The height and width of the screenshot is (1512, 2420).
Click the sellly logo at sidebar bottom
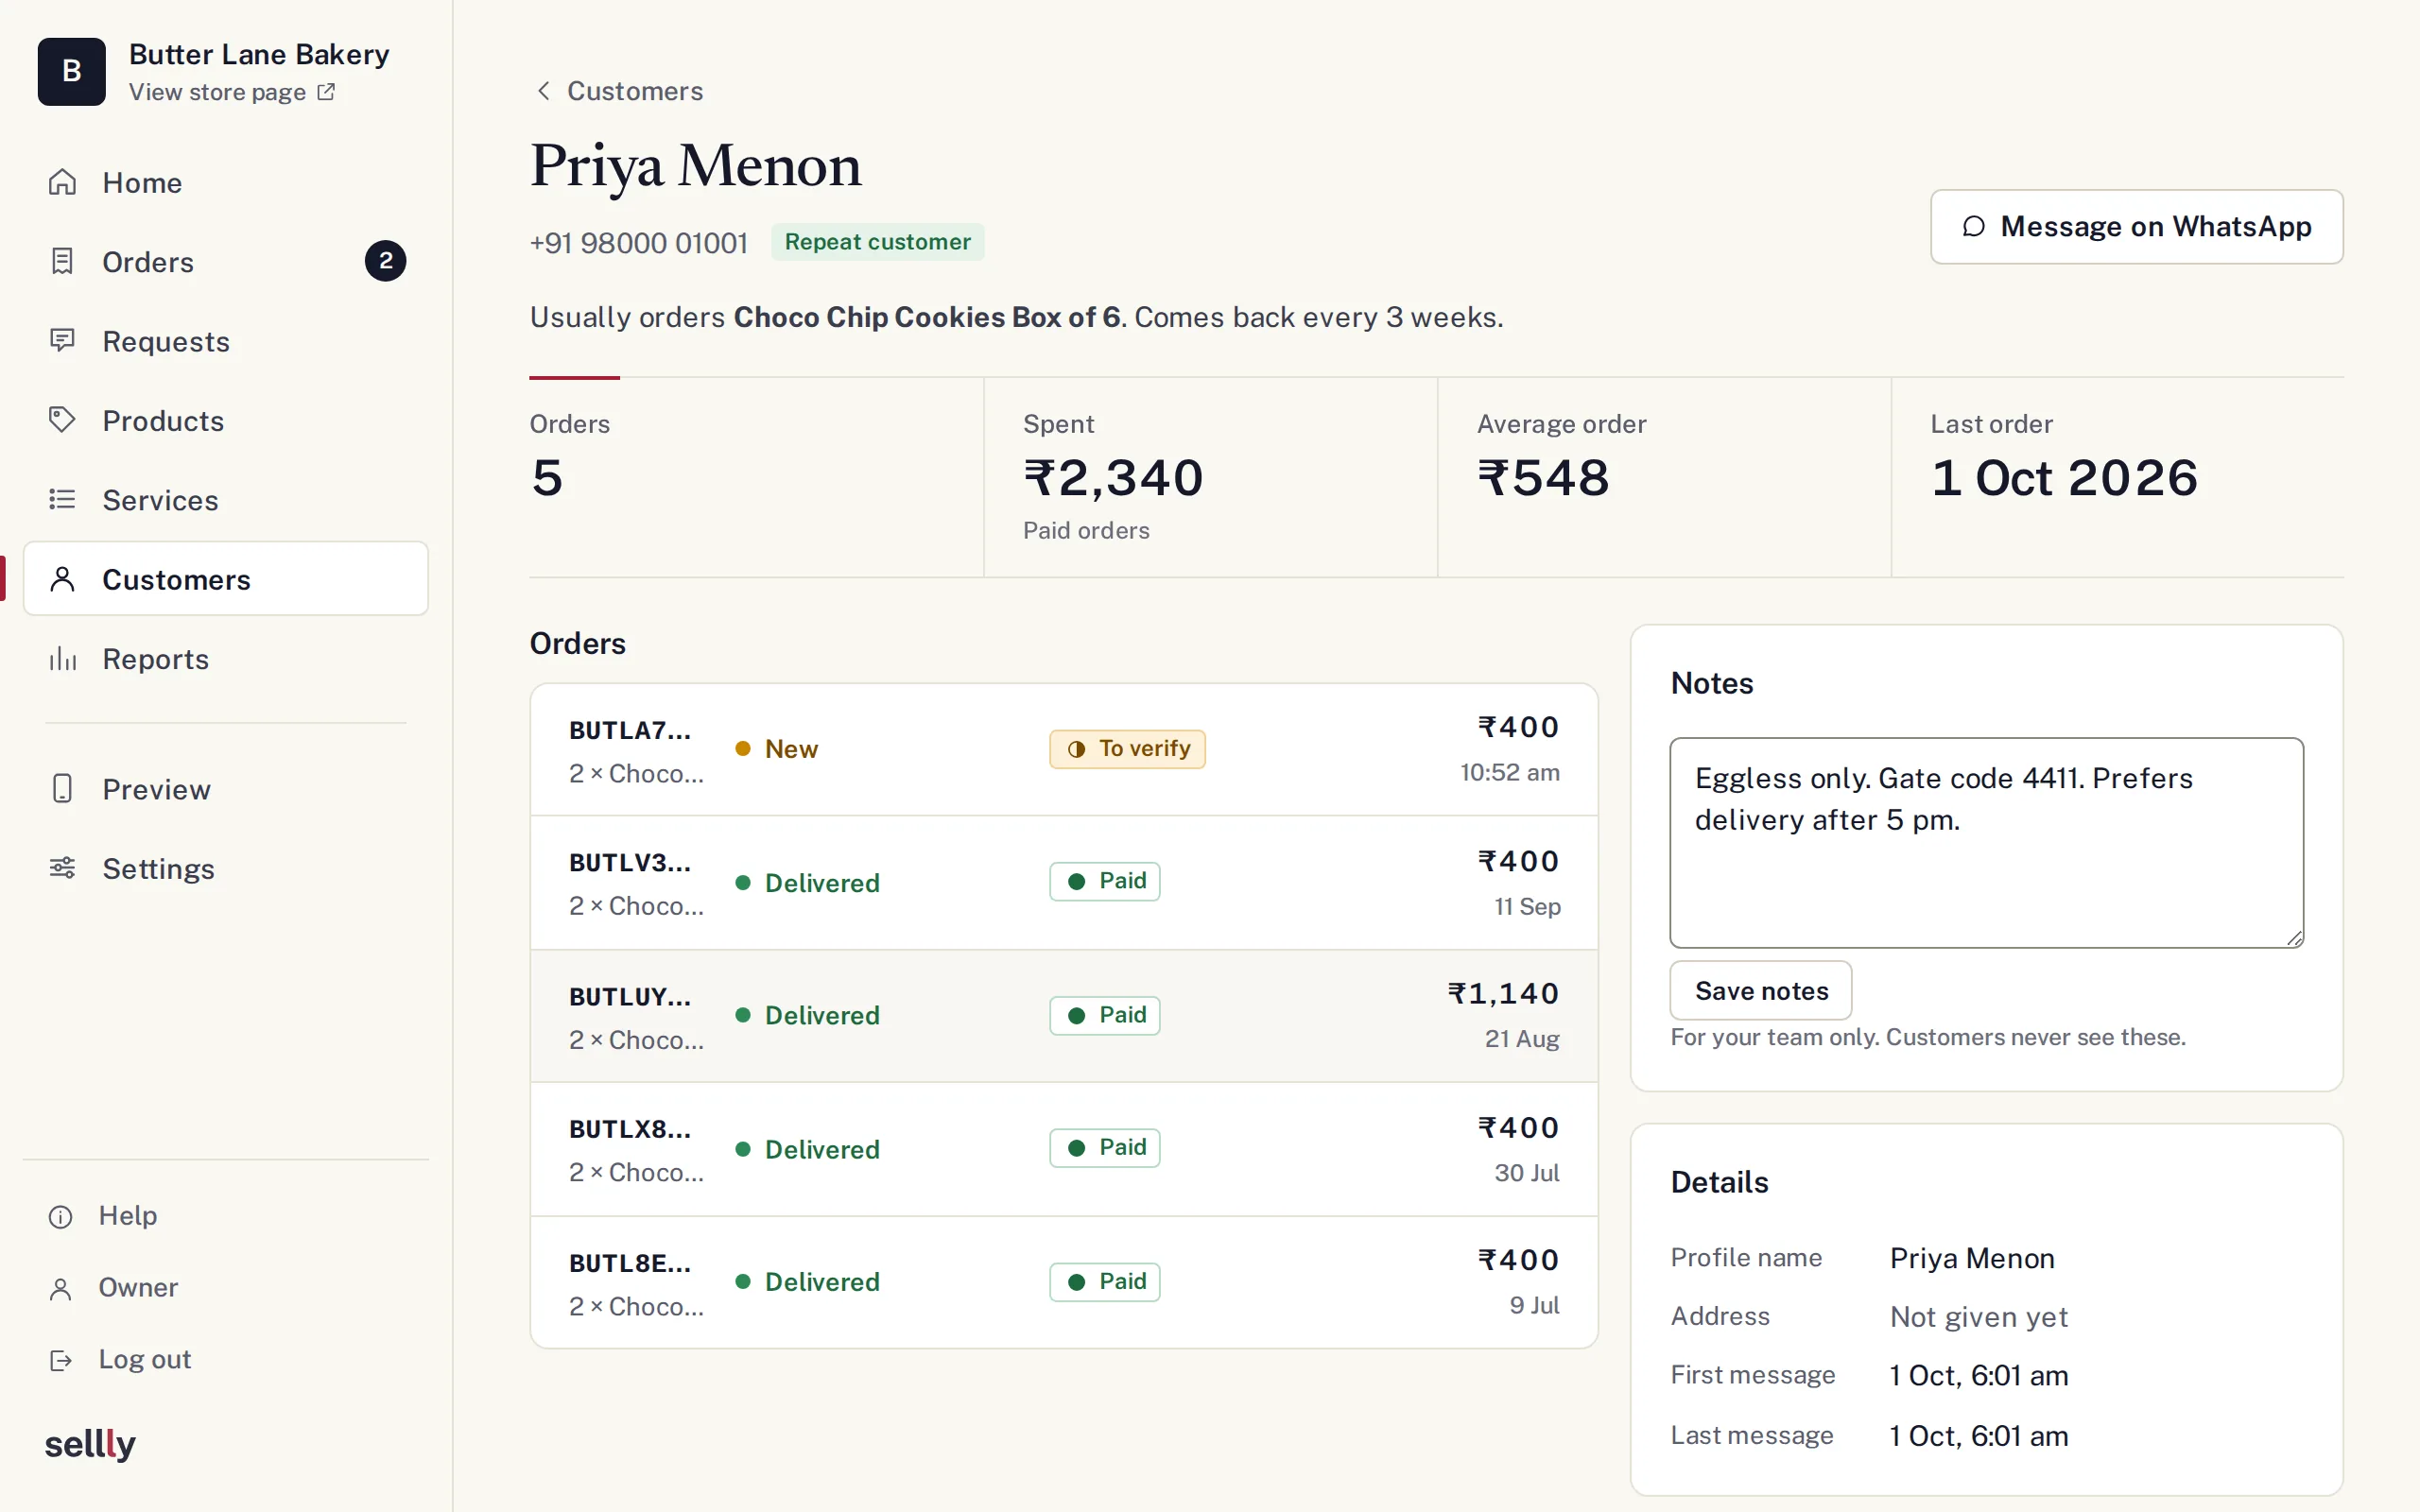coord(90,1444)
